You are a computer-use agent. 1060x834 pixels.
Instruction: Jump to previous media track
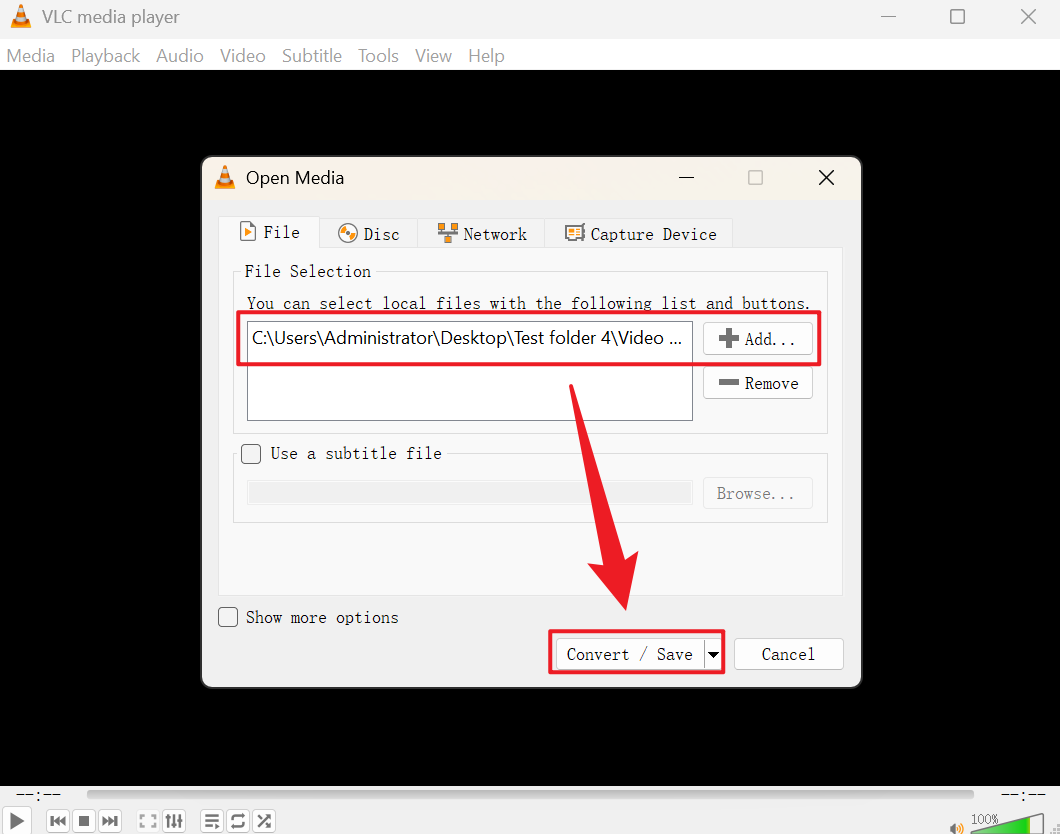point(58,821)
